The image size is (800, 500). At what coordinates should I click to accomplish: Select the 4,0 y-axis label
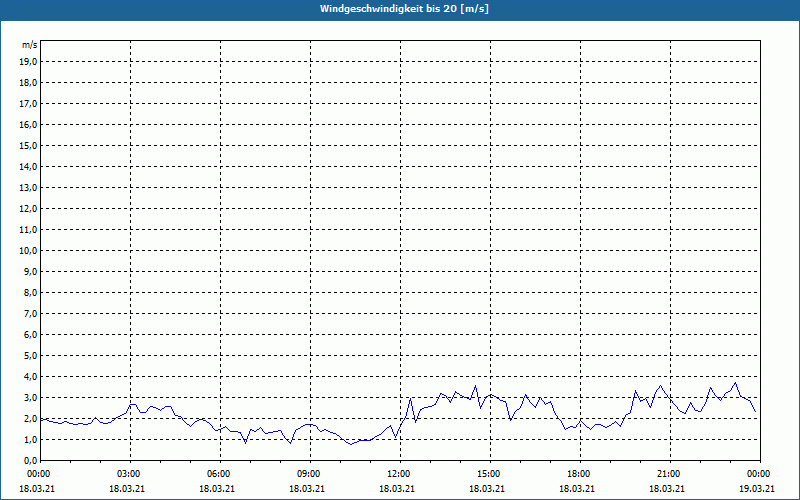click(31, 377)
